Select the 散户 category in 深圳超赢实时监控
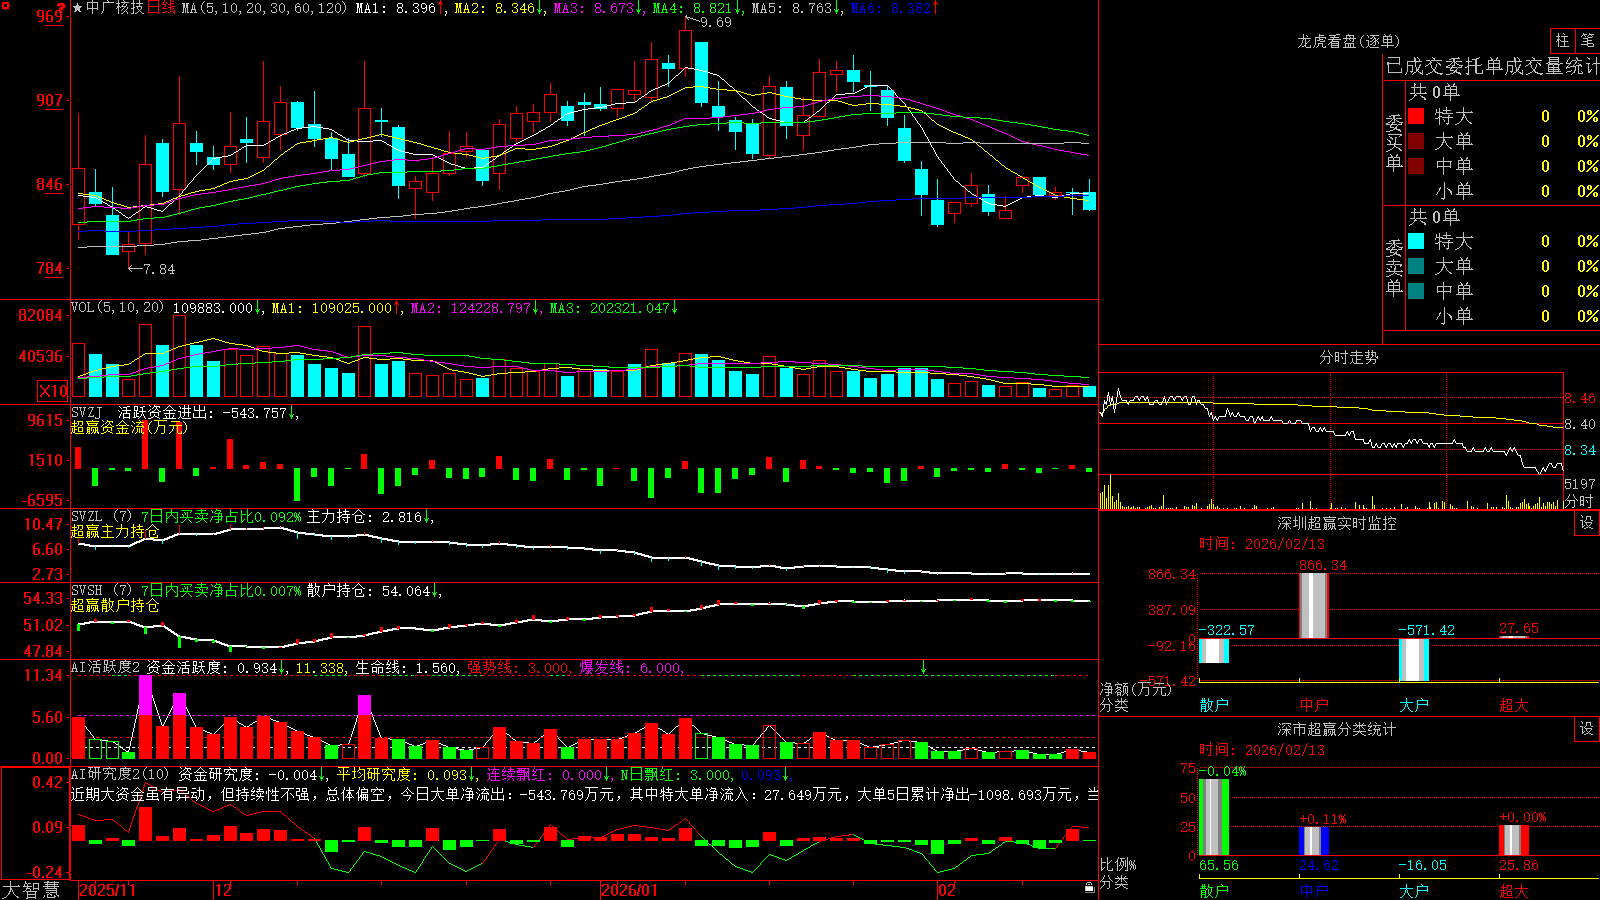The image size is (1600, 900). (x=1214, y=705)
